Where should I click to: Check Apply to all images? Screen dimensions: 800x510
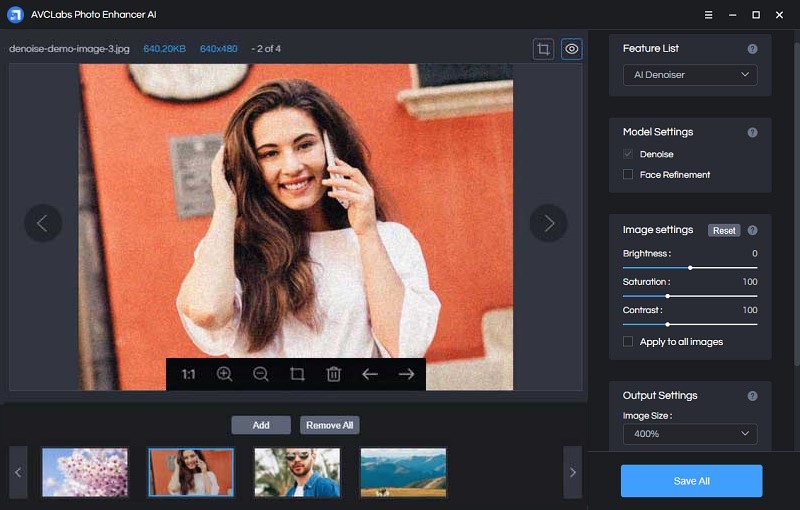pyautogui.click(x=628, y=342)
